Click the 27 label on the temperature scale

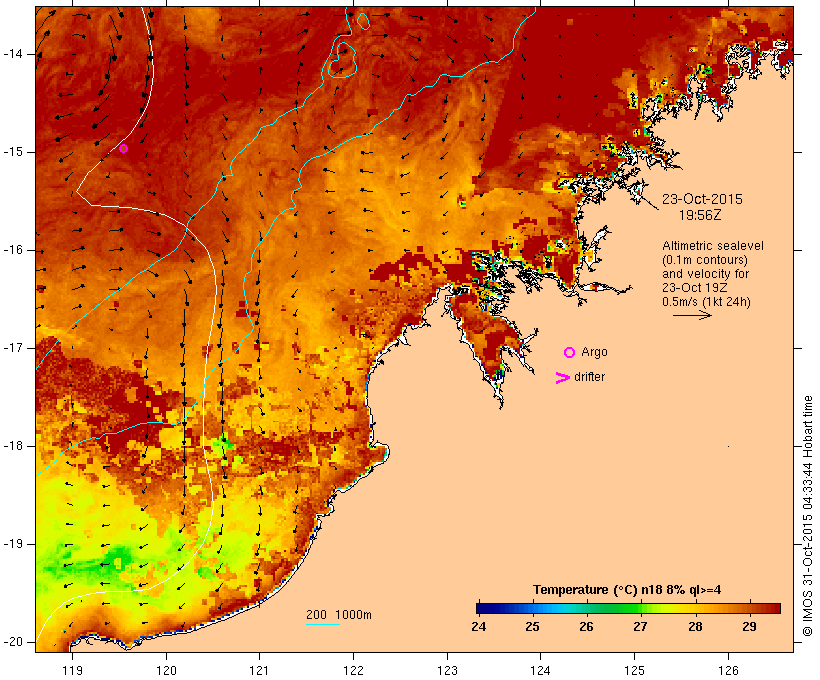pyautogui.click(x=640, y=626)
